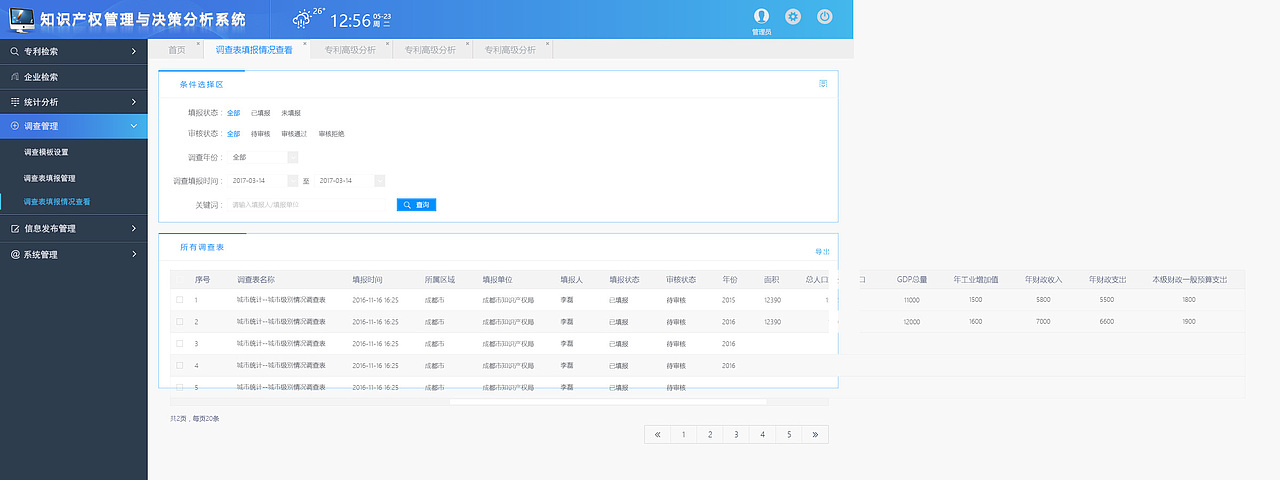
Task: Click the 12:56 clock display in header
Action: click(x=349, y=20)
